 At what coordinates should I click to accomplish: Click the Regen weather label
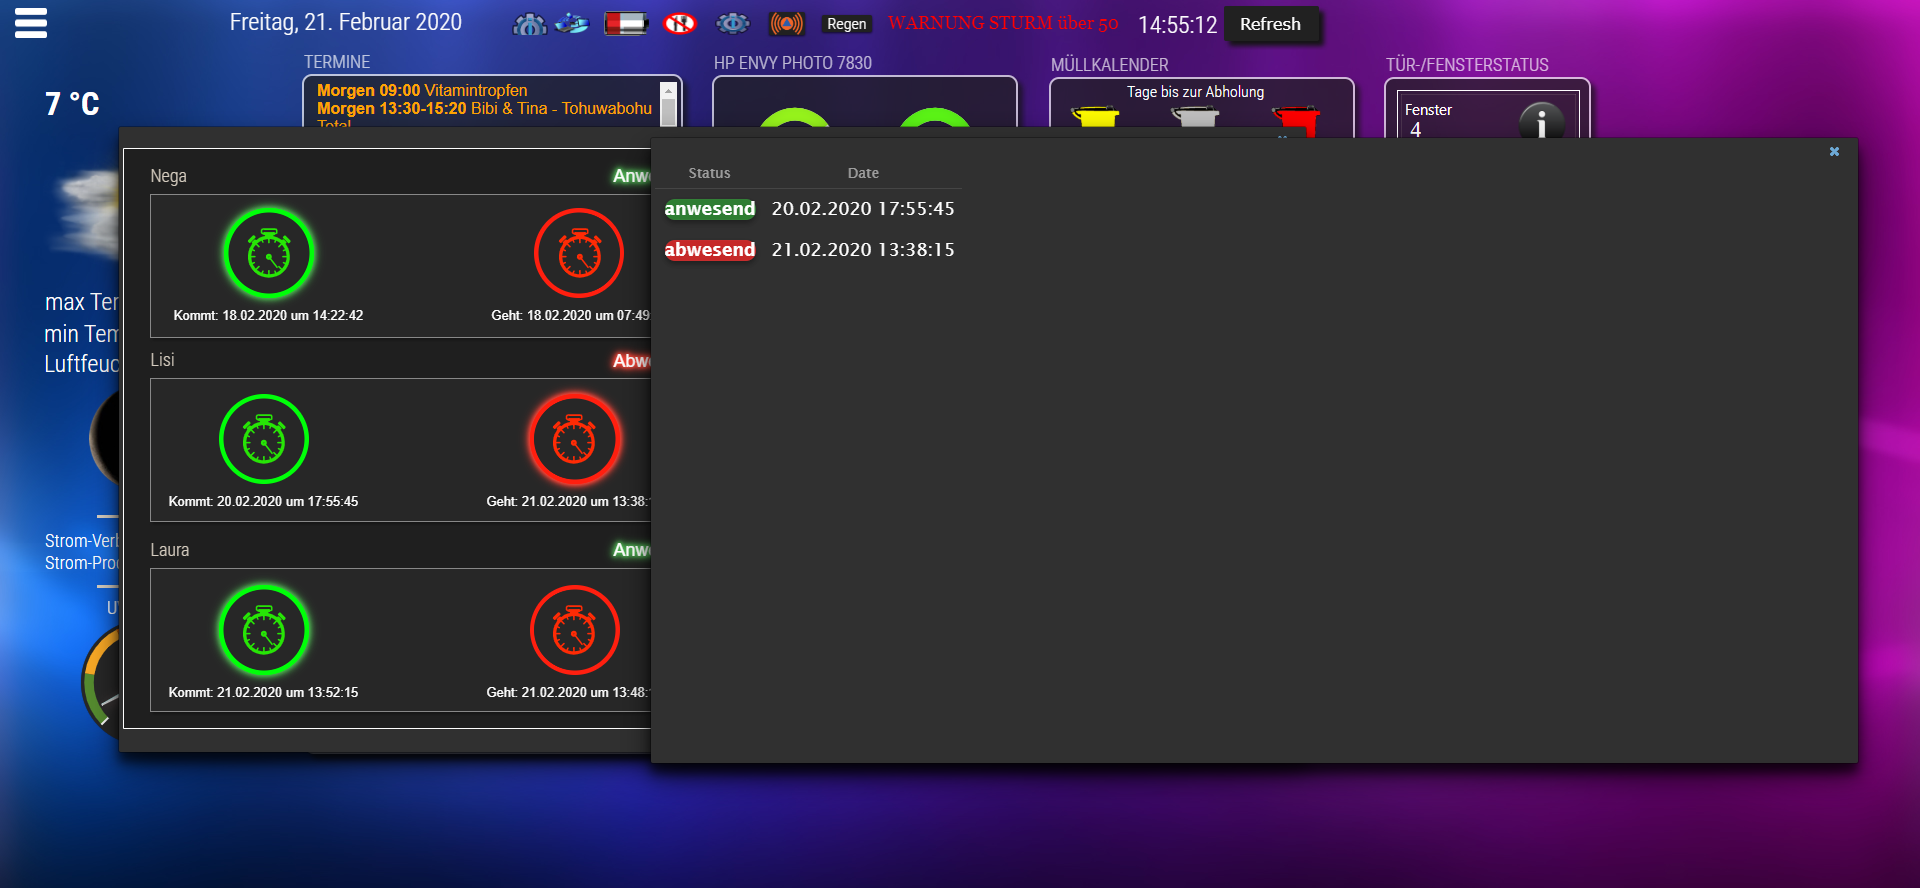point(846,24)
